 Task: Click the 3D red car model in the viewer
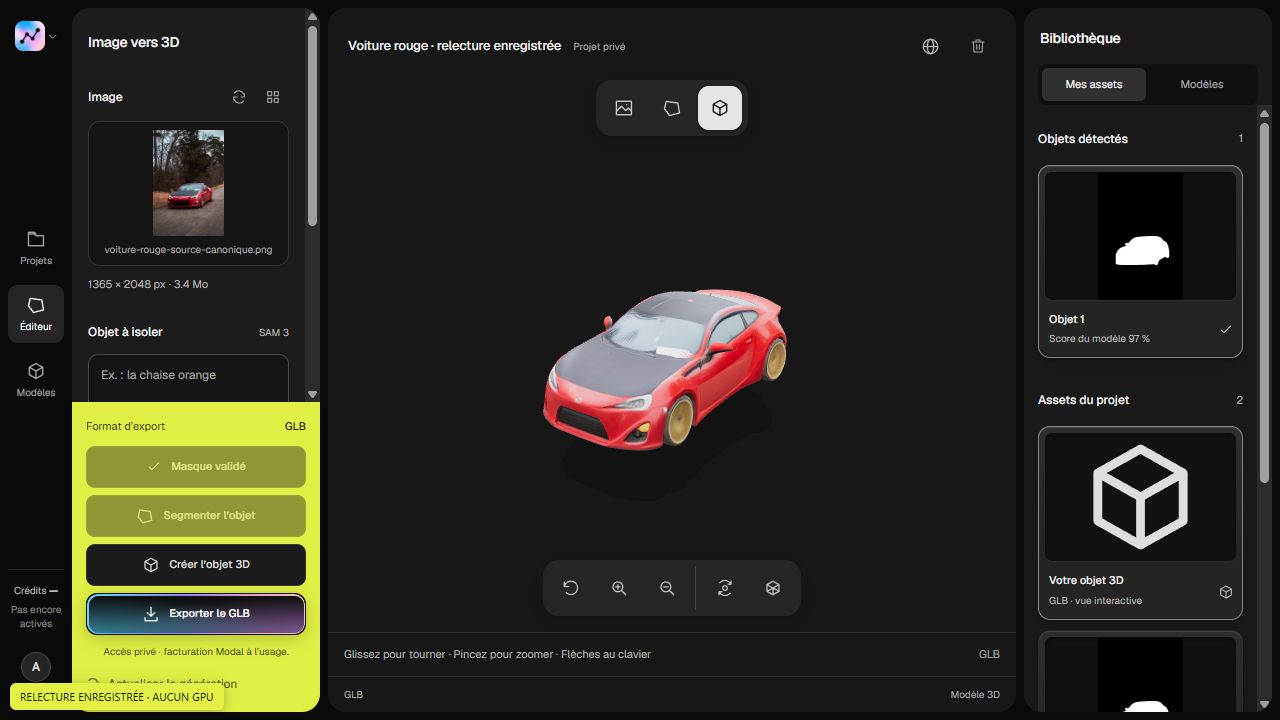(x=665, y=370)
